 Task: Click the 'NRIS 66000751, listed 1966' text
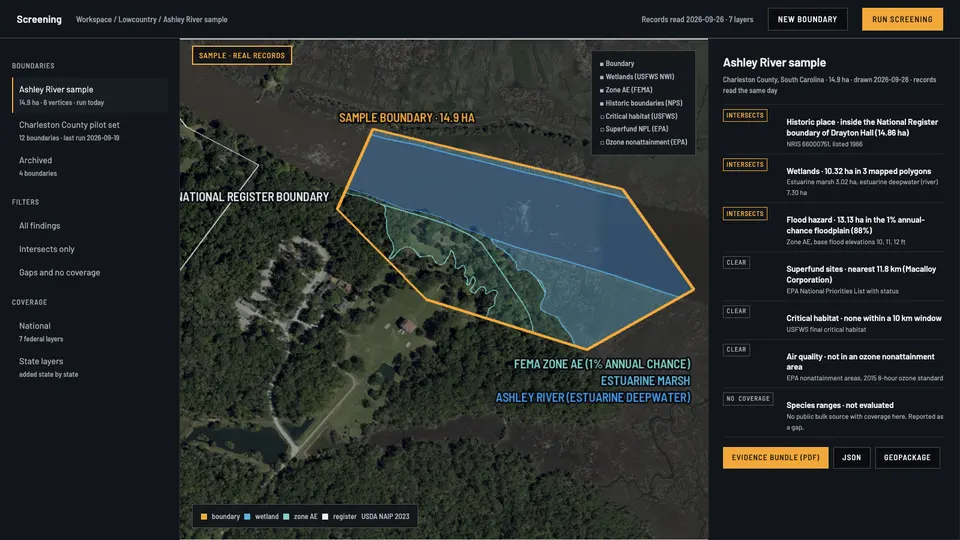tap(824, 144)
